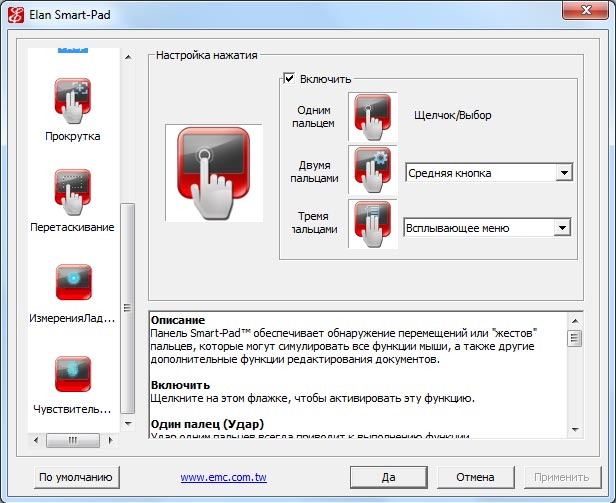The width and height of the screenshot is (616, 503).
Task: Click the description panel scrollbar thumb
Action: pos(575,338)
